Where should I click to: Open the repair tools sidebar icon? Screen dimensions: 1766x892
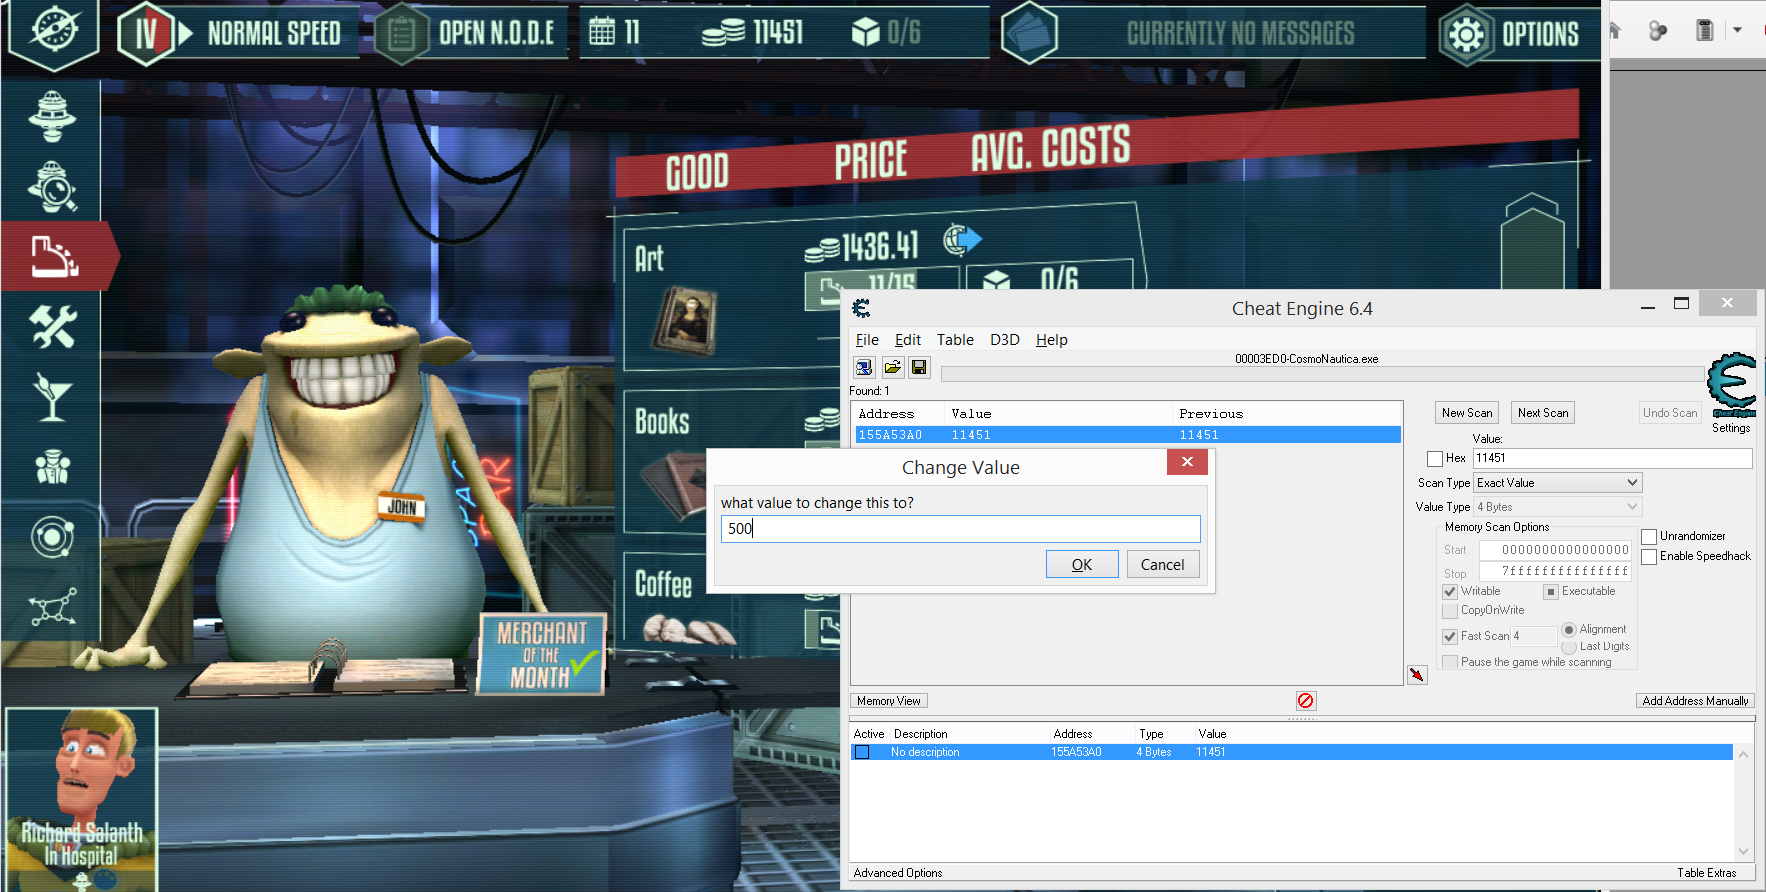point(53,327)
